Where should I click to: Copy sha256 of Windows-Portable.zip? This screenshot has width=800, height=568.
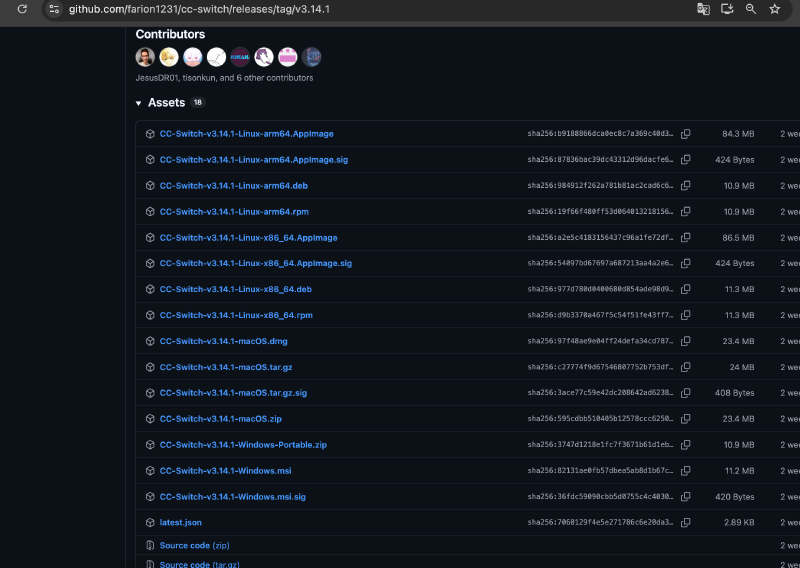click(x=686, y=445)
